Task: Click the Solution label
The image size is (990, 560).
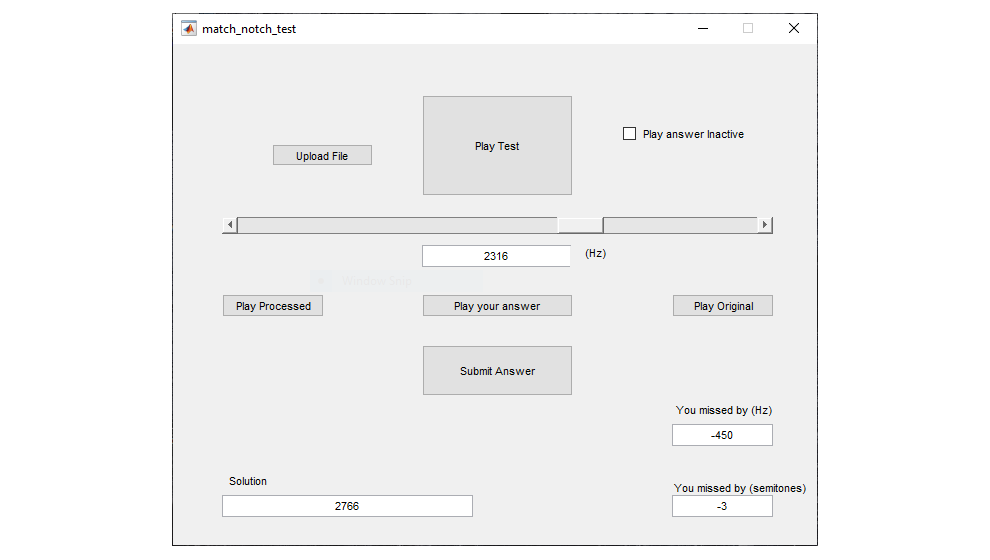Action: tap(248, 481)
